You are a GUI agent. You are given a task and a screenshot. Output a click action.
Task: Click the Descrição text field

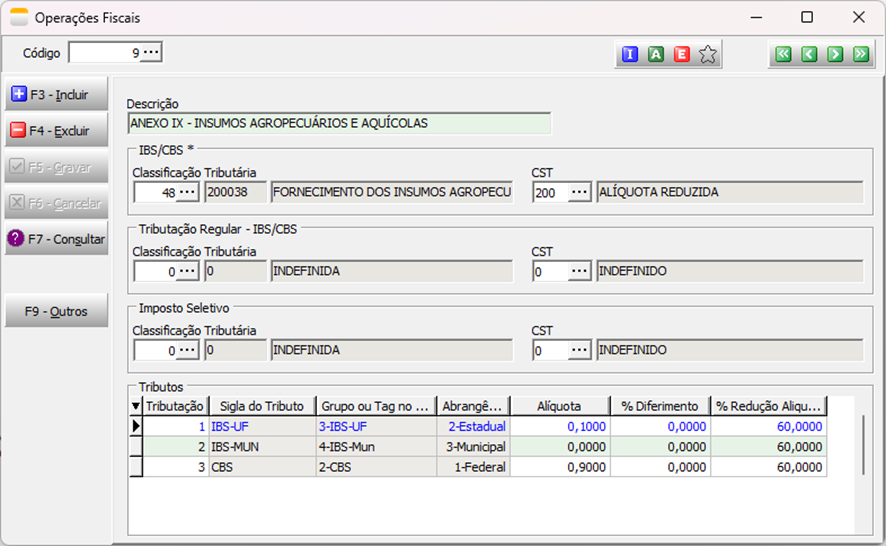(x=340, y=123)
